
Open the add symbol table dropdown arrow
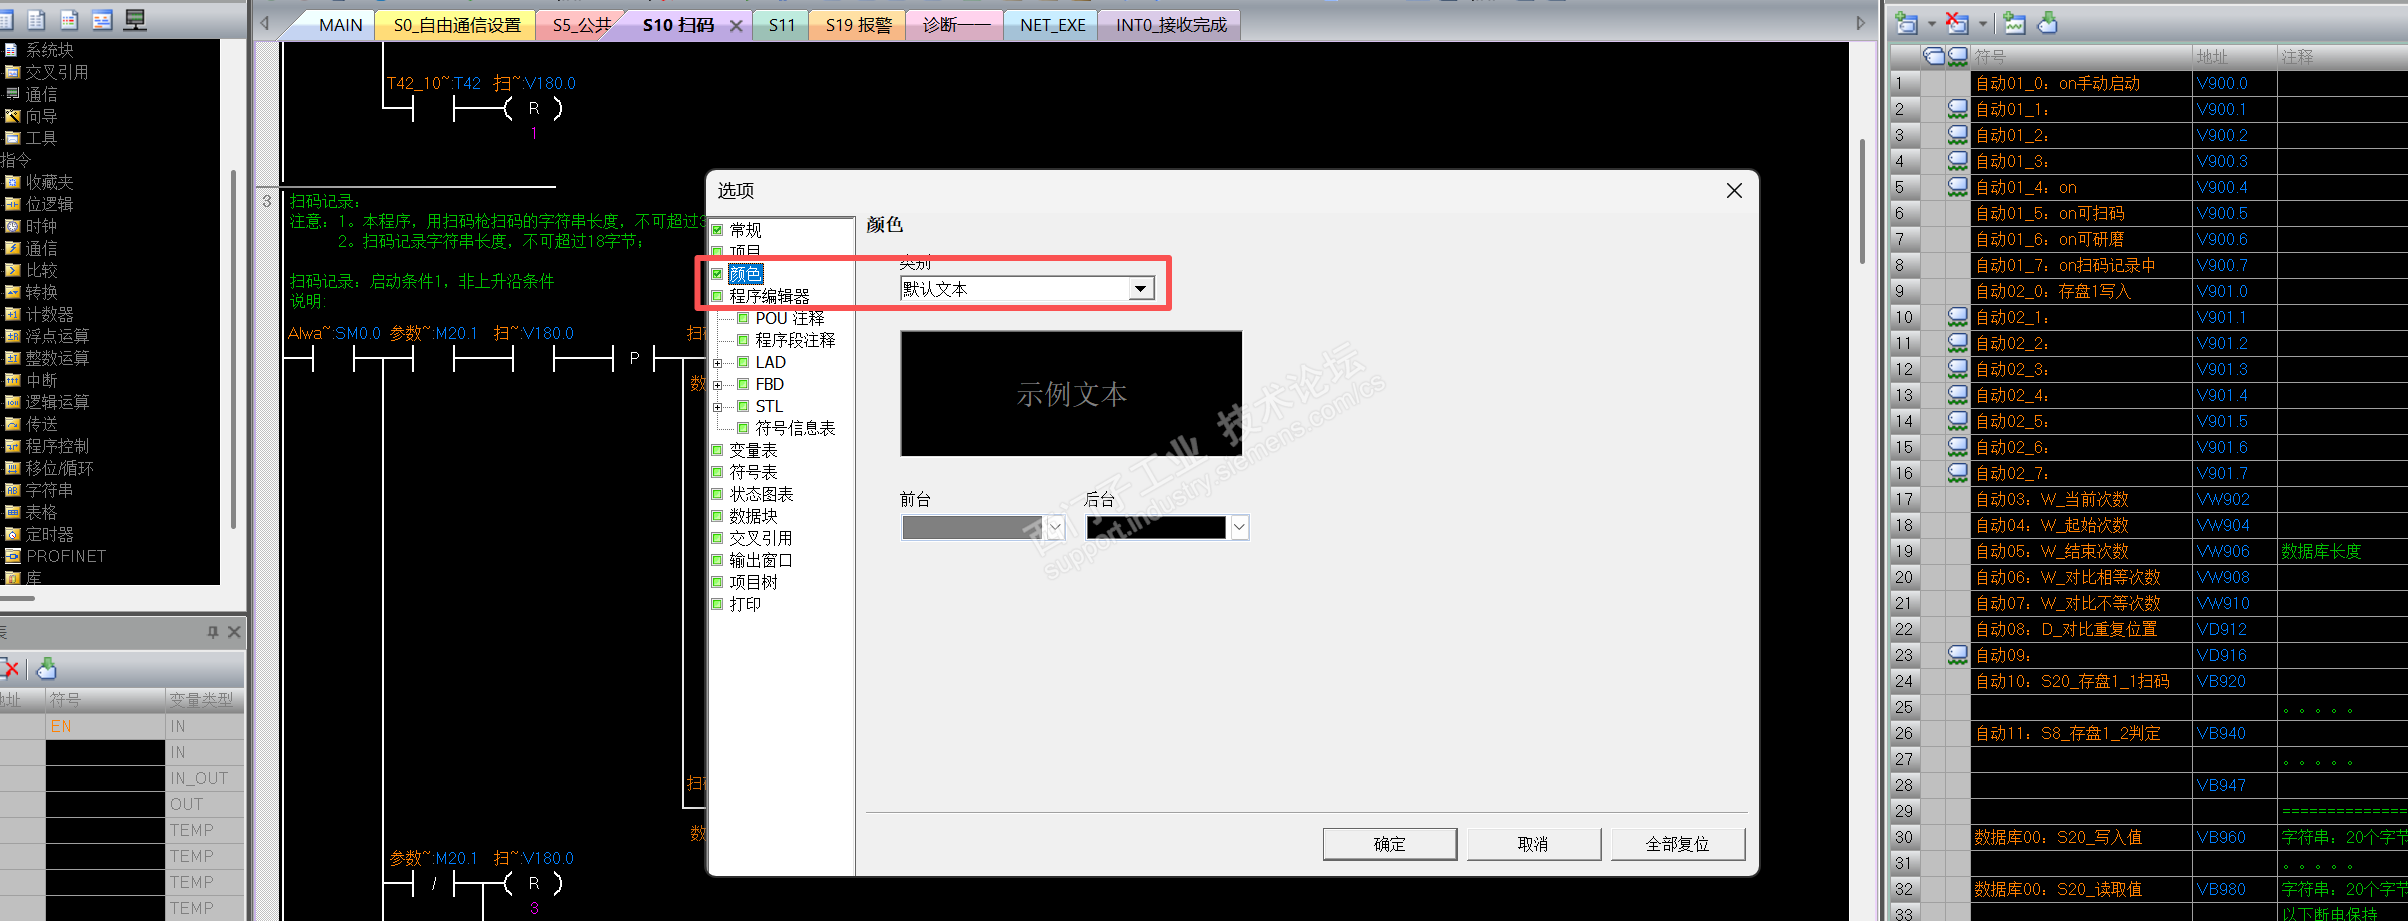pyautogui.click(x=1931, y=24)
